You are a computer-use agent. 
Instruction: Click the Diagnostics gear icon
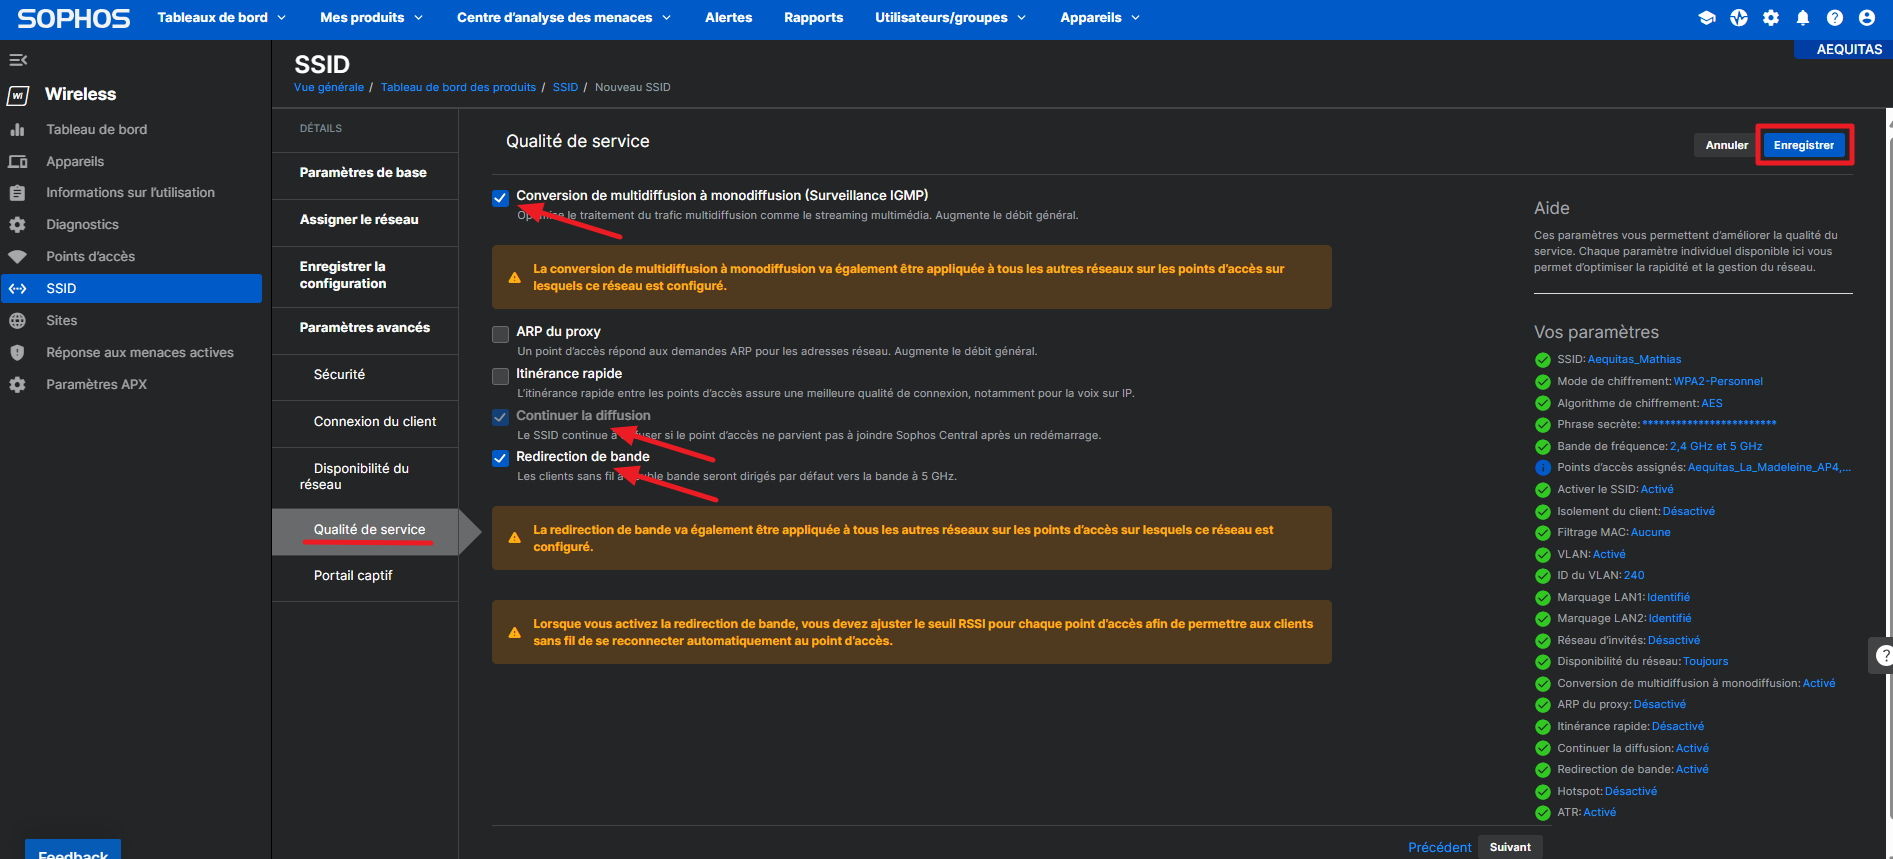coord(17,225)
